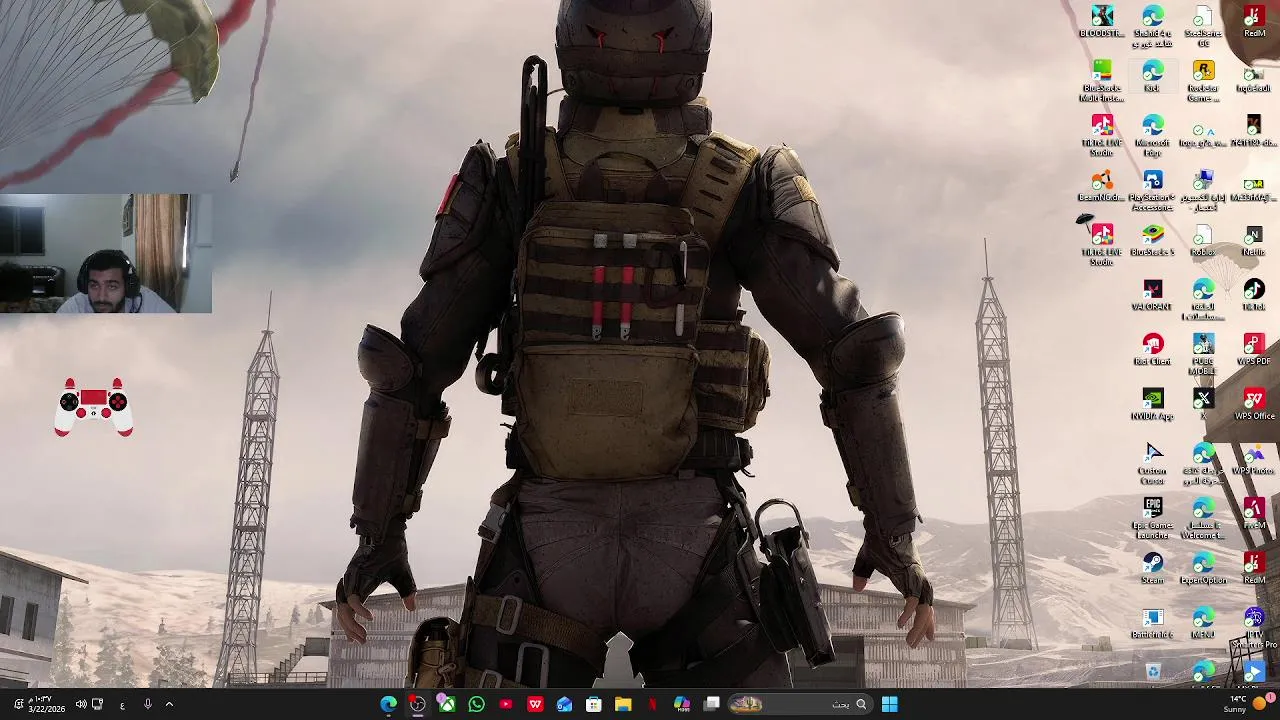Open BlueStacks Multi-Instance Manager shortcut

tap(1101, 80)
